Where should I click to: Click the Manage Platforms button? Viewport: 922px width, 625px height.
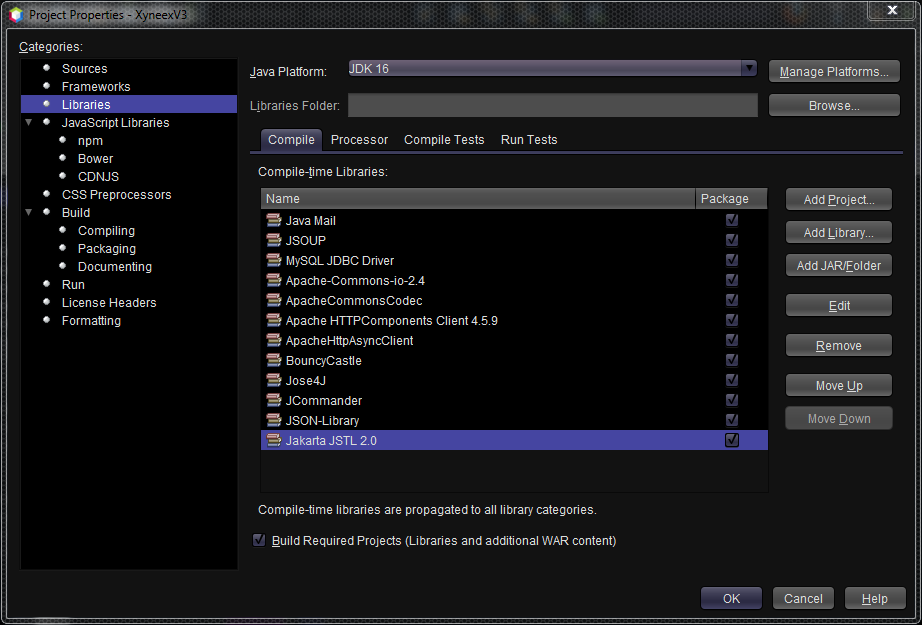(x=834, y=71)
